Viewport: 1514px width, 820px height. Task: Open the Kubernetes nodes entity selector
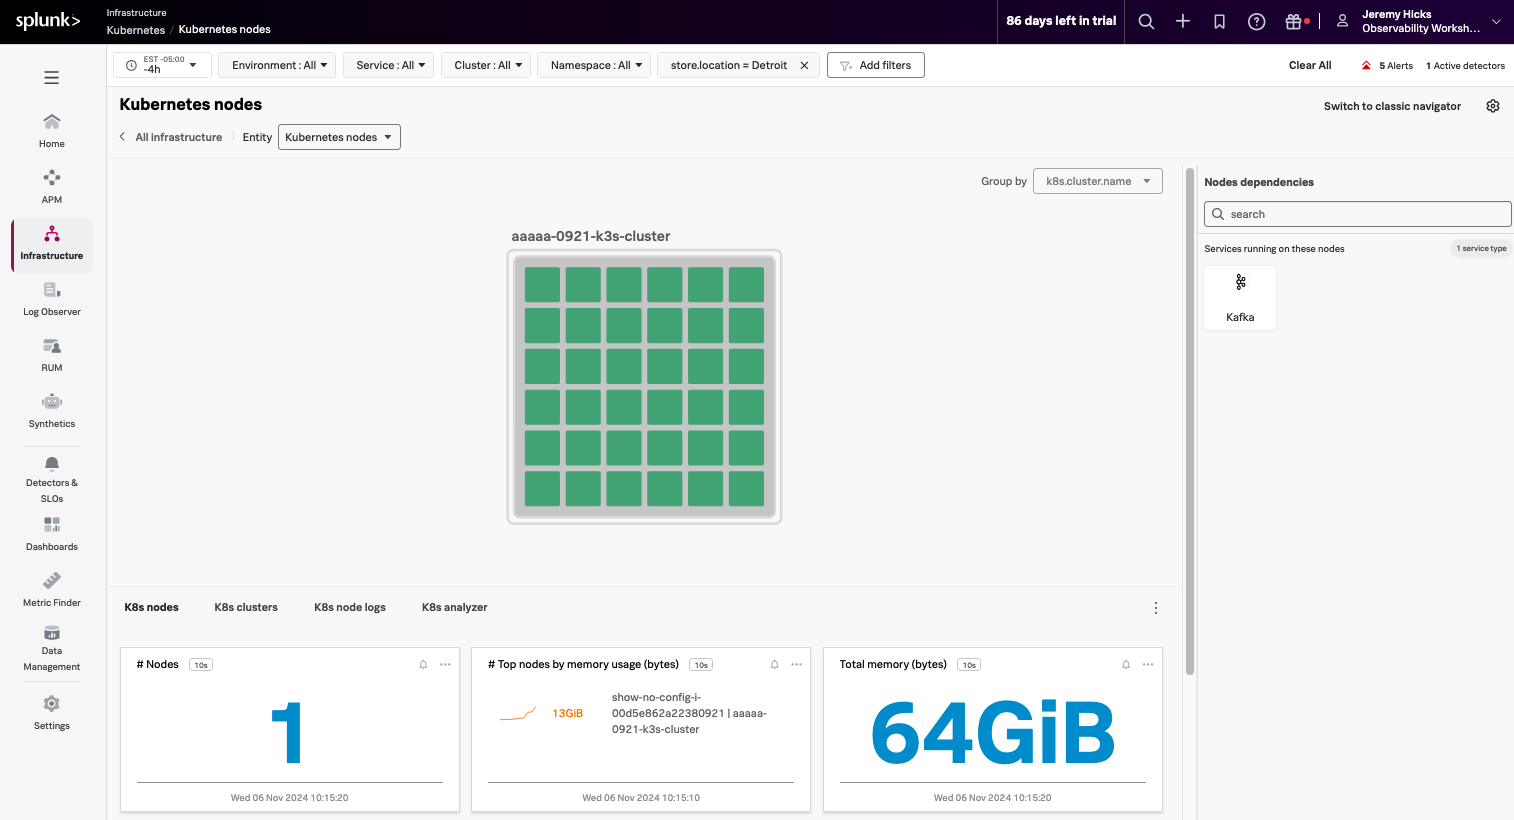339,137
